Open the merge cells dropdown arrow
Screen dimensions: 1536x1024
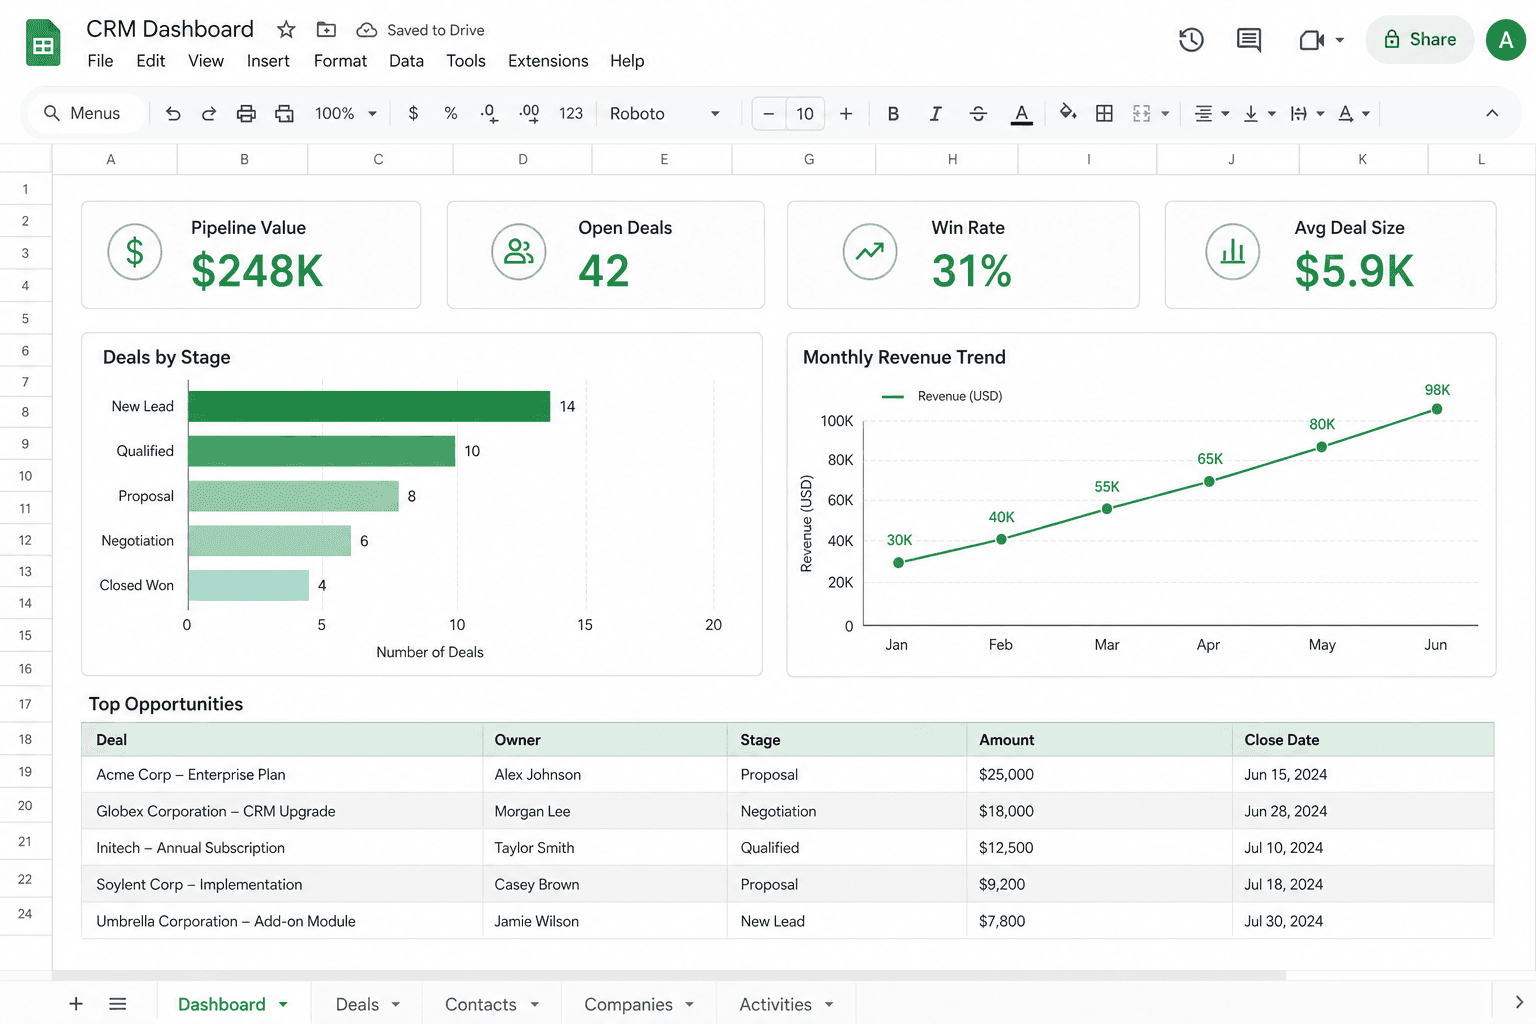[1165, 114]
